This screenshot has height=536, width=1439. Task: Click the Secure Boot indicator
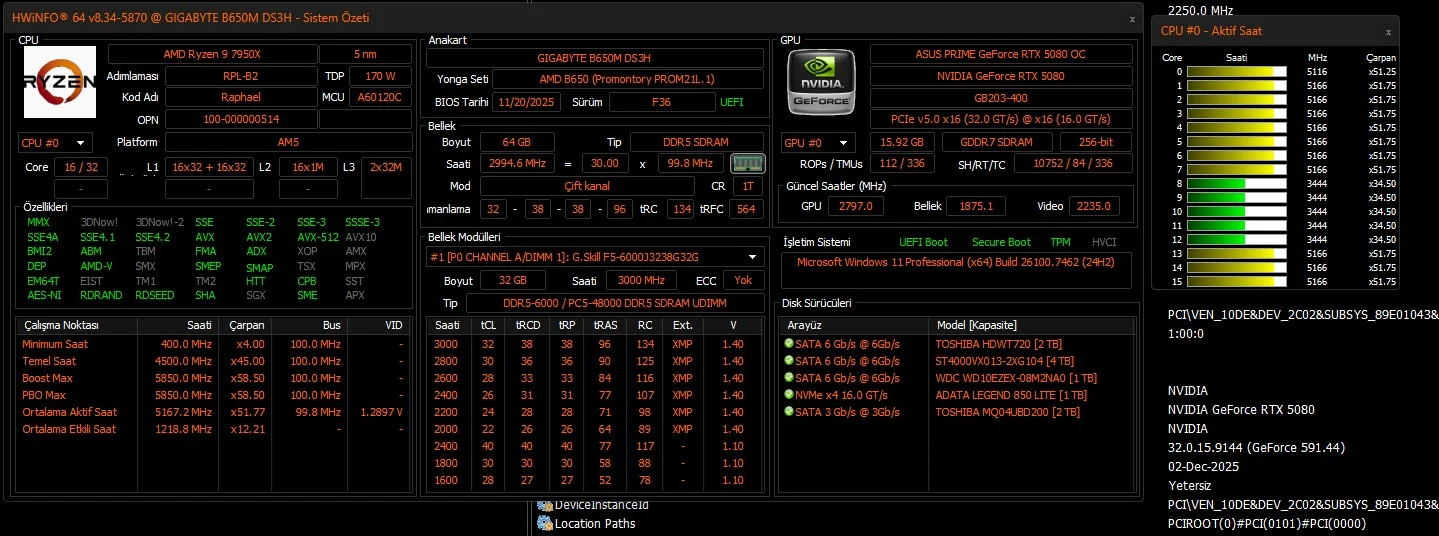pos(1001,242)
